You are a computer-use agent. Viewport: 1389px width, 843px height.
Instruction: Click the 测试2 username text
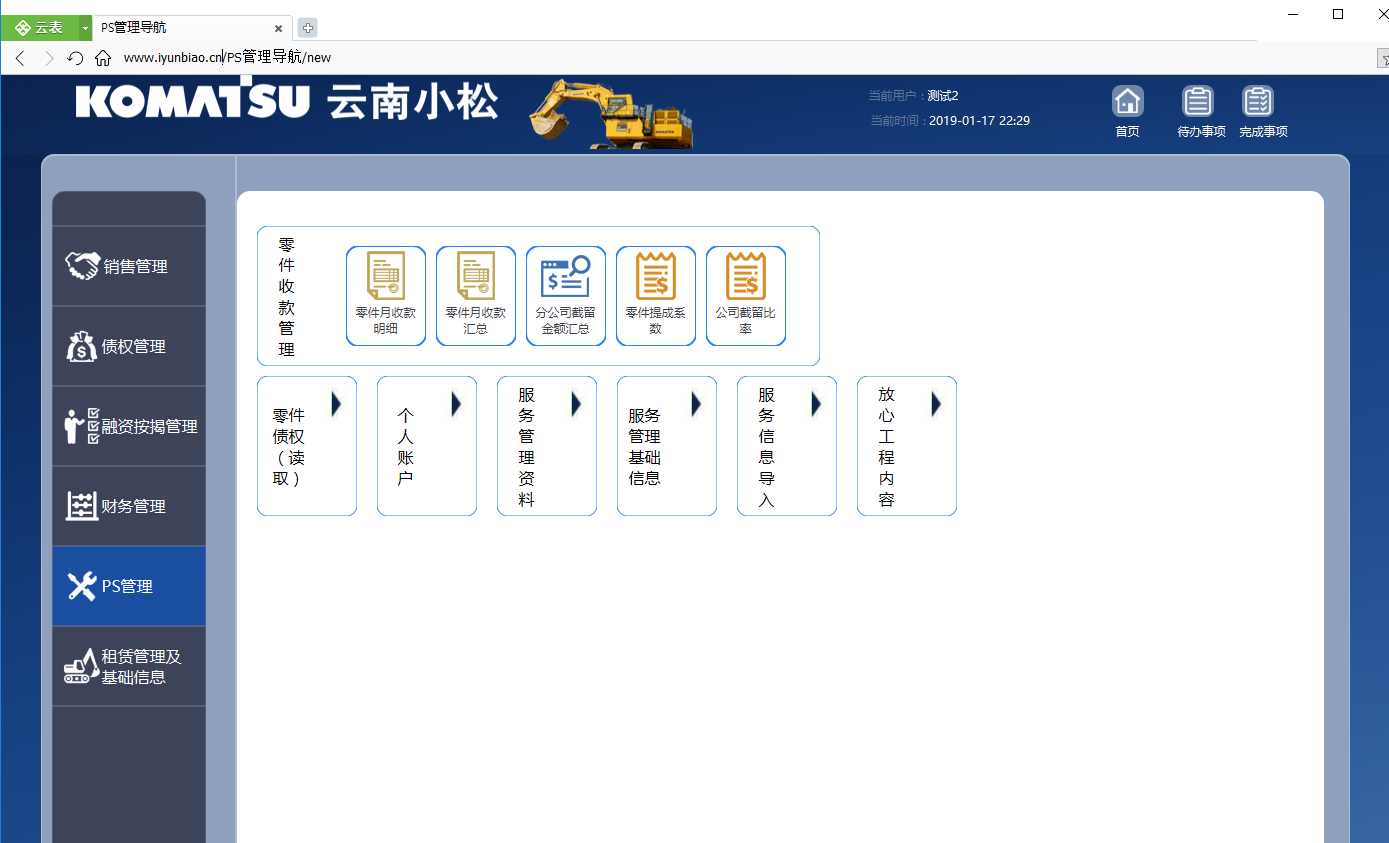pos(943,96)
